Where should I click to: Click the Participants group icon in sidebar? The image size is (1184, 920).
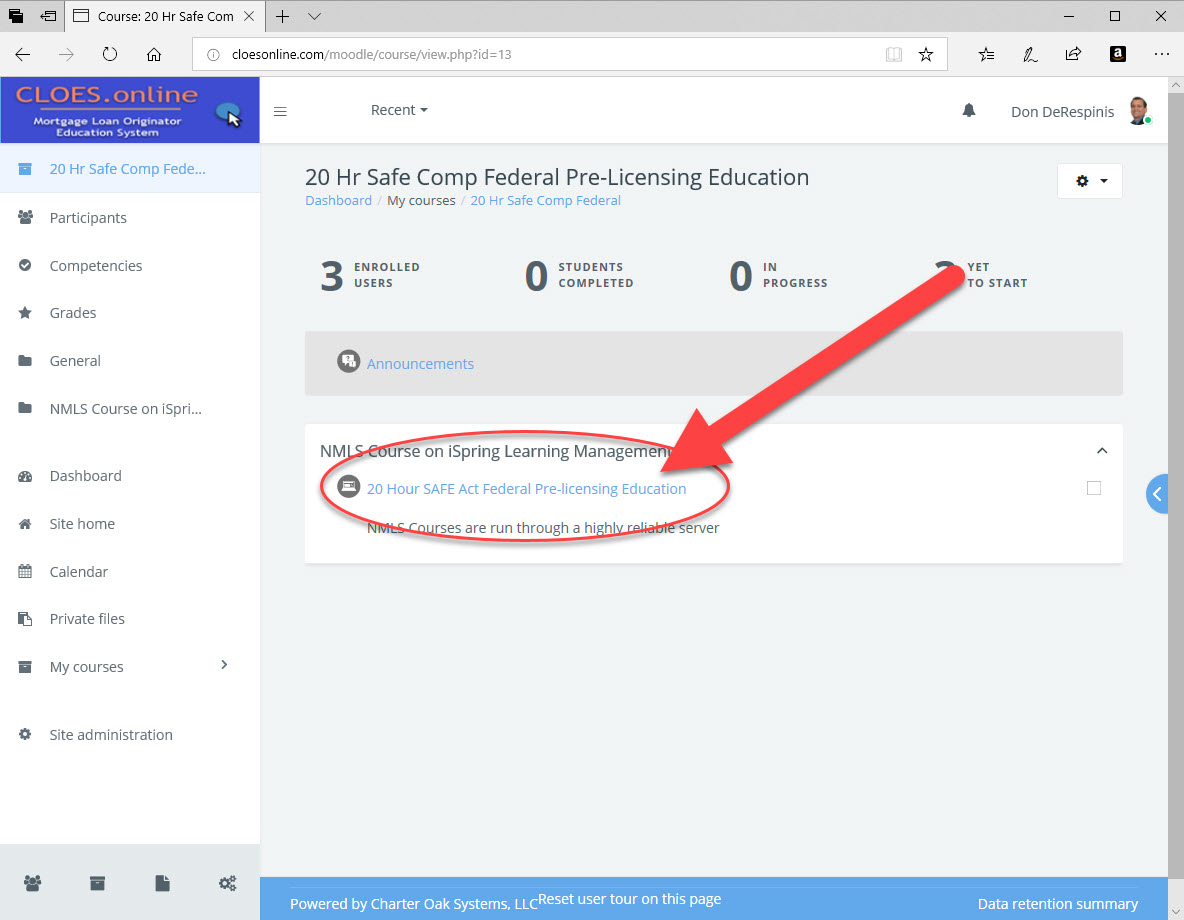pyautogui.click(x=25, y=218)
